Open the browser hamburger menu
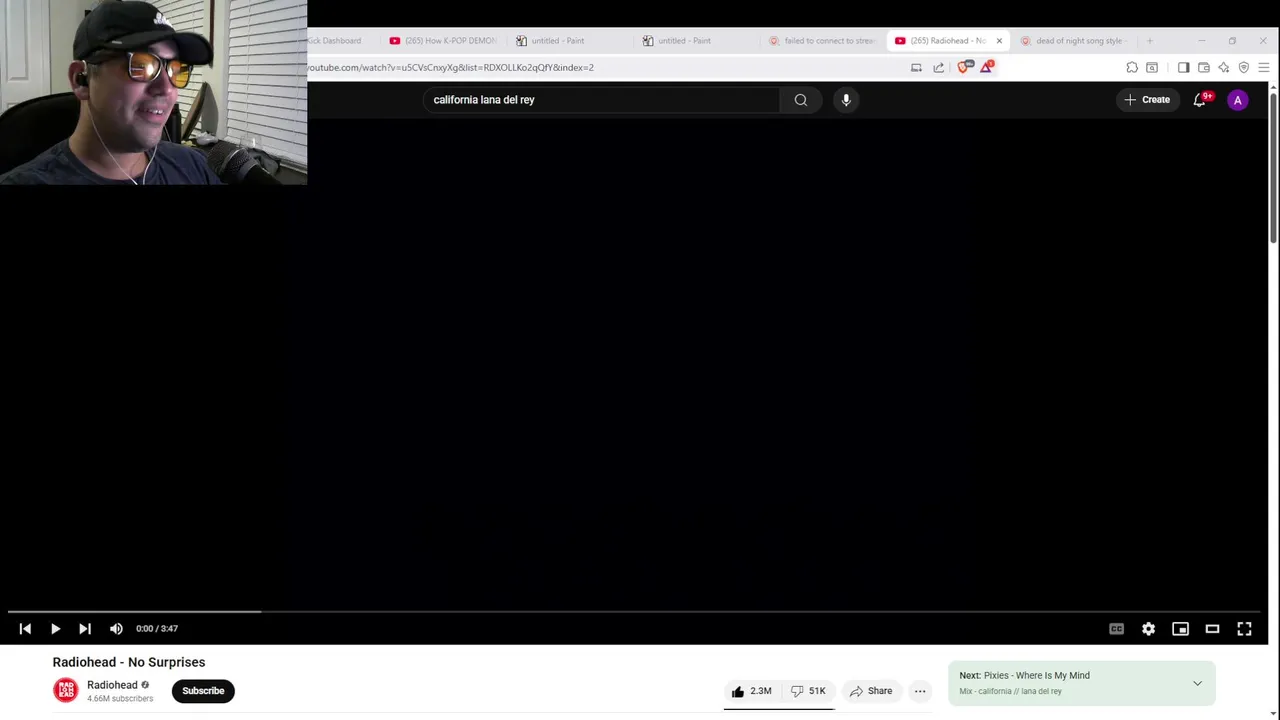The height and width of the screenshot is (720, 1280). [x=1264, y=68]
